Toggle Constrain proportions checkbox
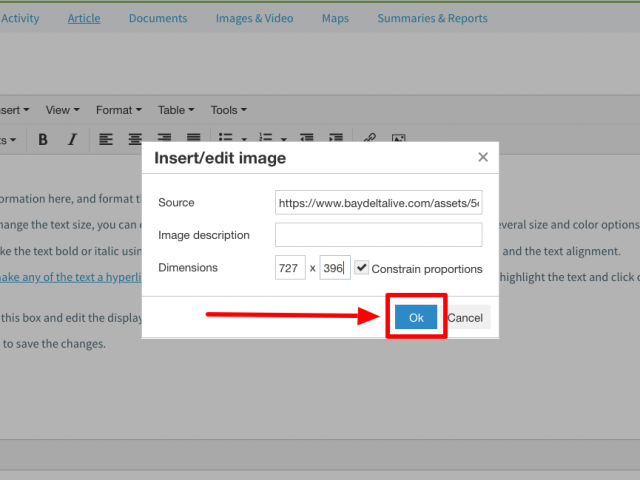 coord(362,268)
